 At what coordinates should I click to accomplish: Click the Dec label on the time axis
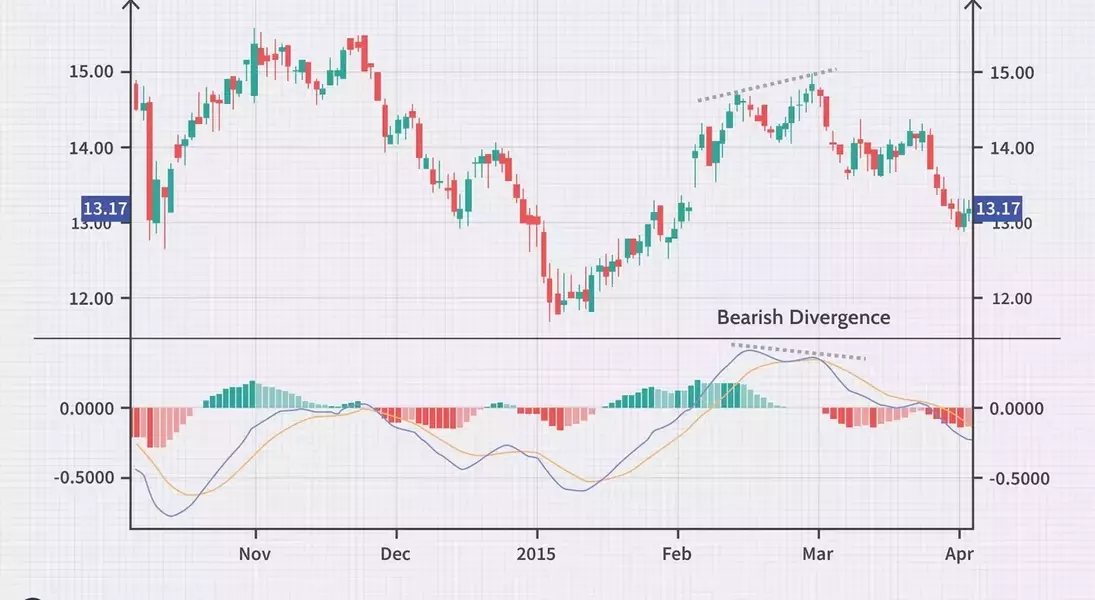click(x=395, y=555)
